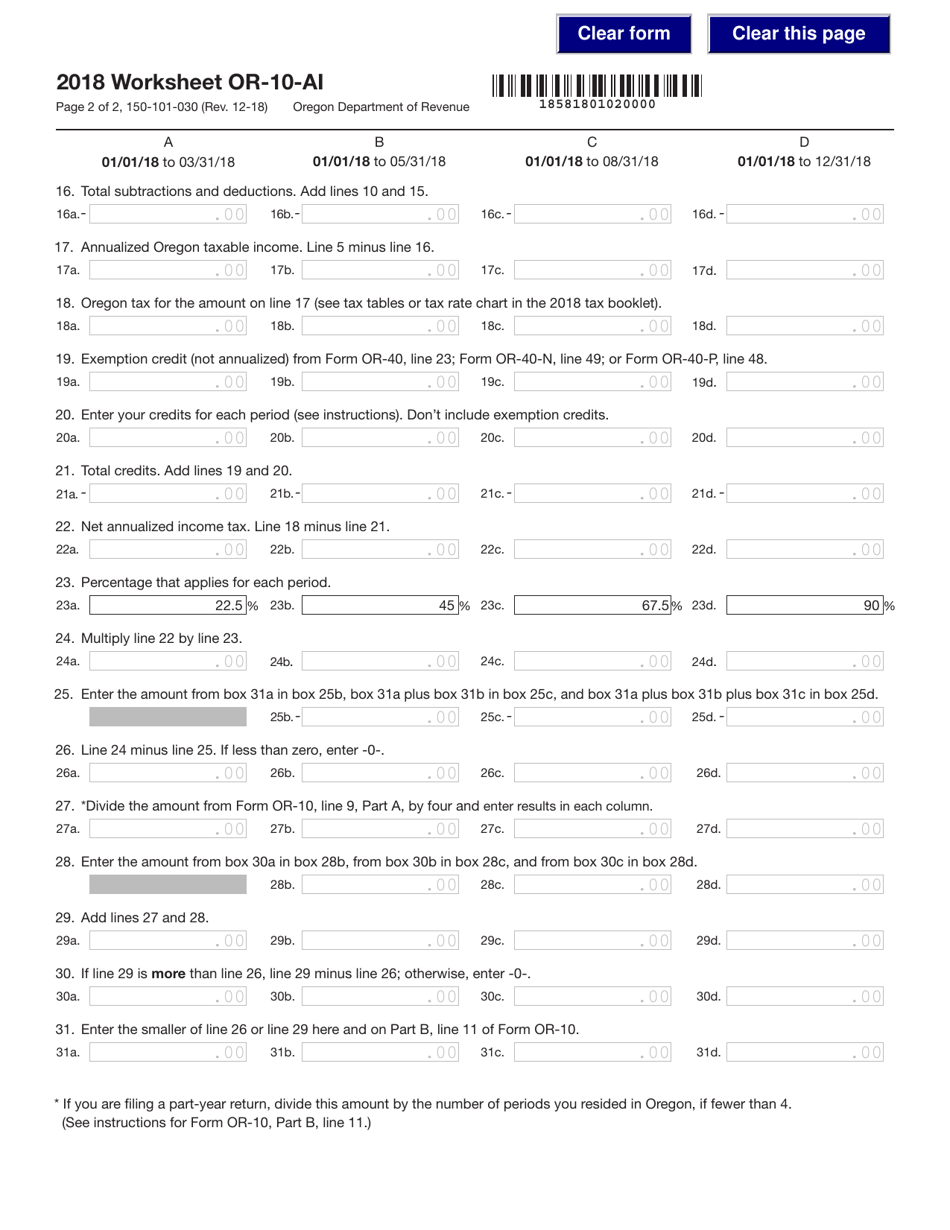Click total credits field 21c

pyautogui.click(x=592, y=493)
